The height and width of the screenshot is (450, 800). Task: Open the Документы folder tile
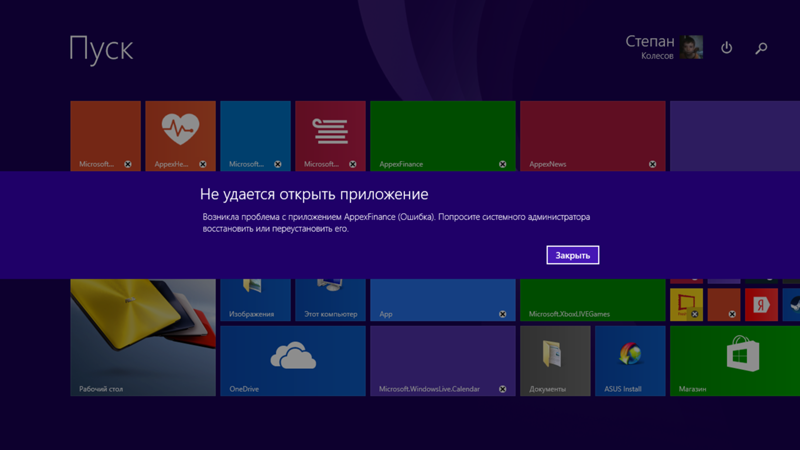pyautogui.click(x=555, y=360)
